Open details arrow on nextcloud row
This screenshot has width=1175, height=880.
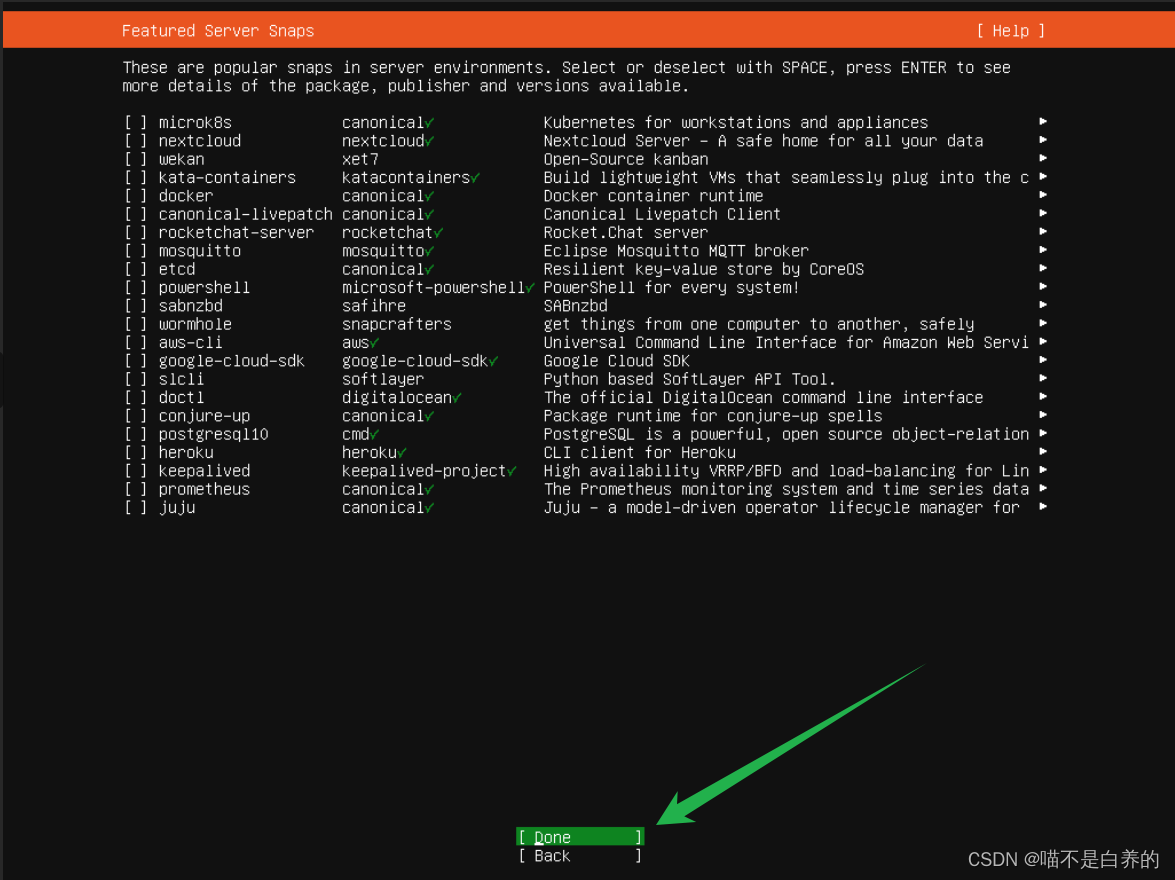1043,140
